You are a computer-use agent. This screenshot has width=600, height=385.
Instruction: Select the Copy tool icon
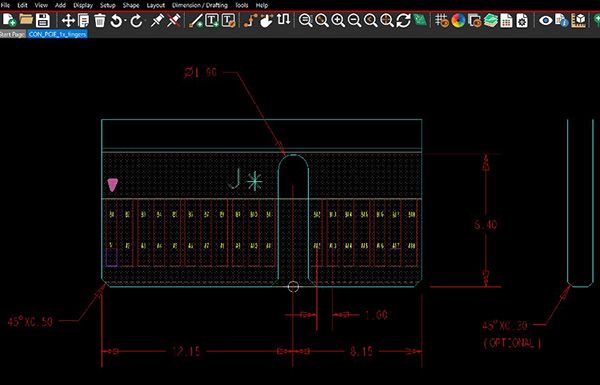tap(83, 20)
